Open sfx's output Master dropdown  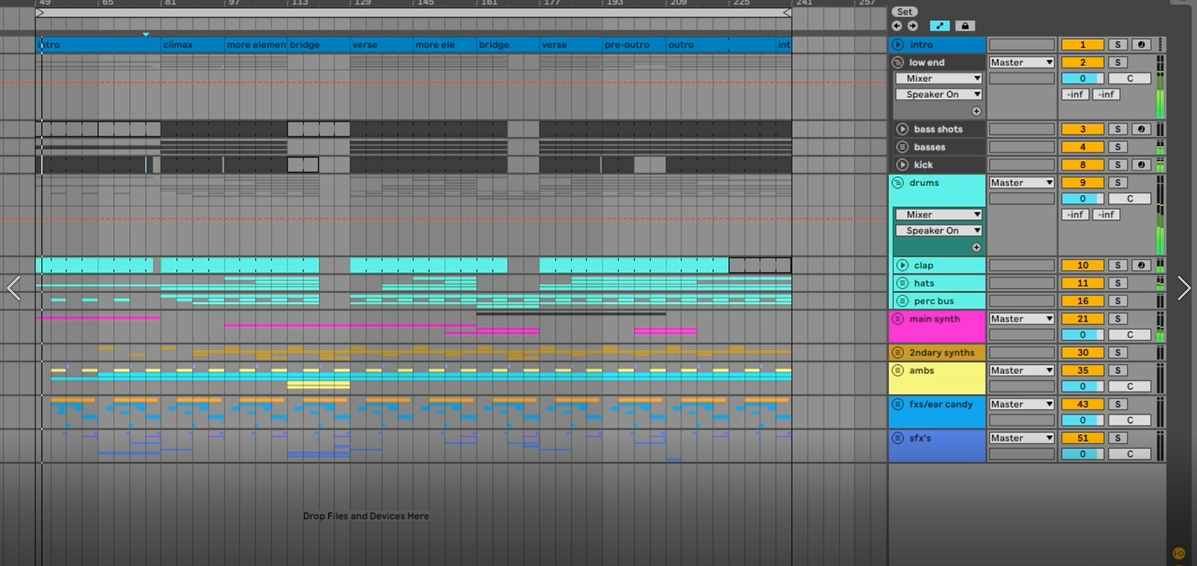pyautogui.click(x=1021, y=438)
